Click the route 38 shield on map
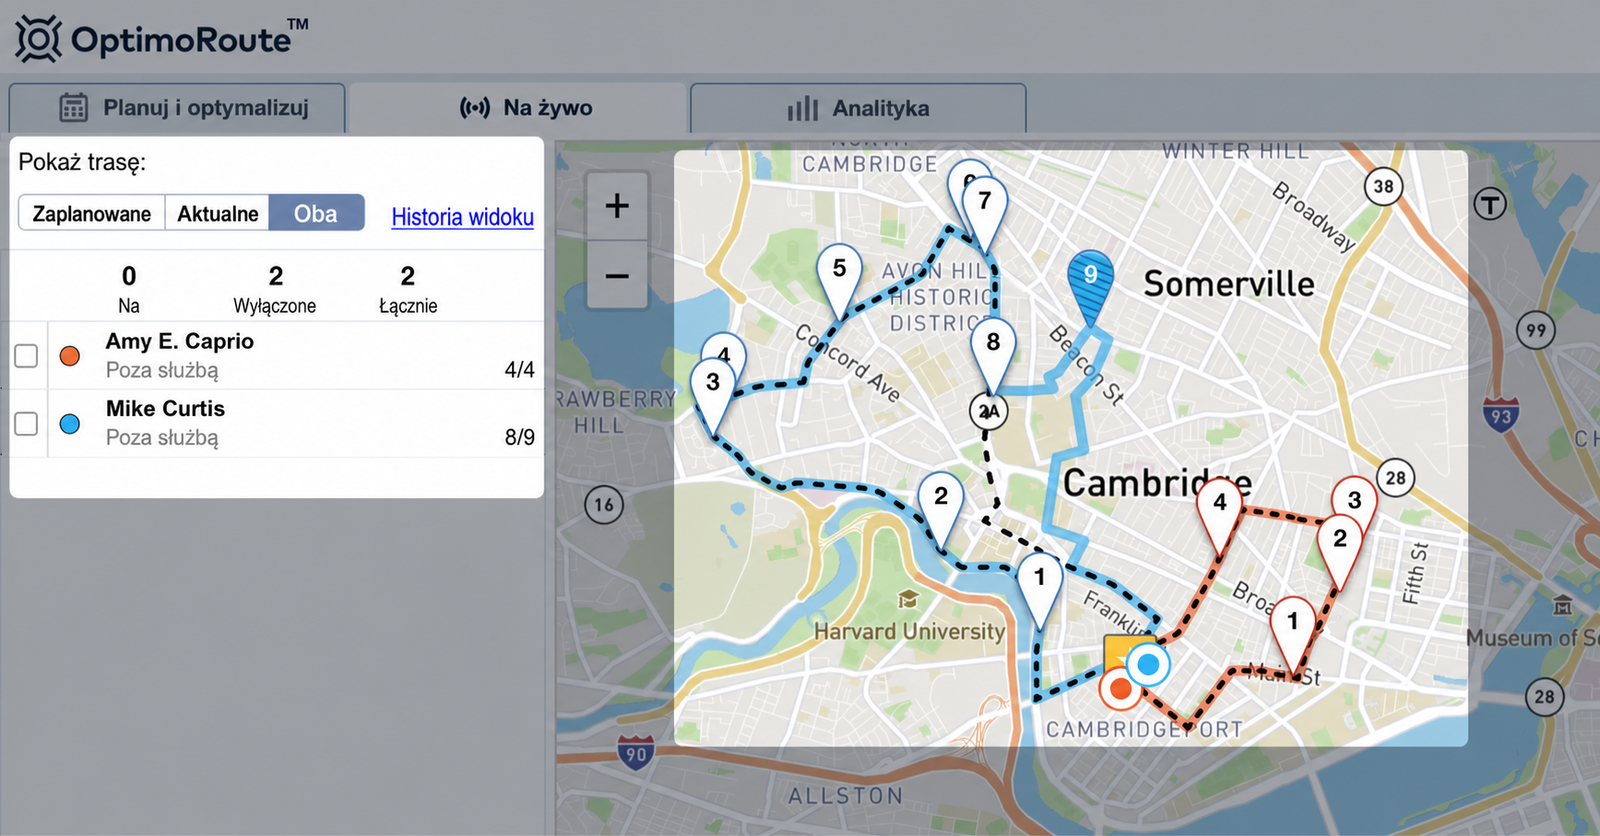Viewport: 1600px width, 836px height. pyautogui.click(x=1383, y=186)
